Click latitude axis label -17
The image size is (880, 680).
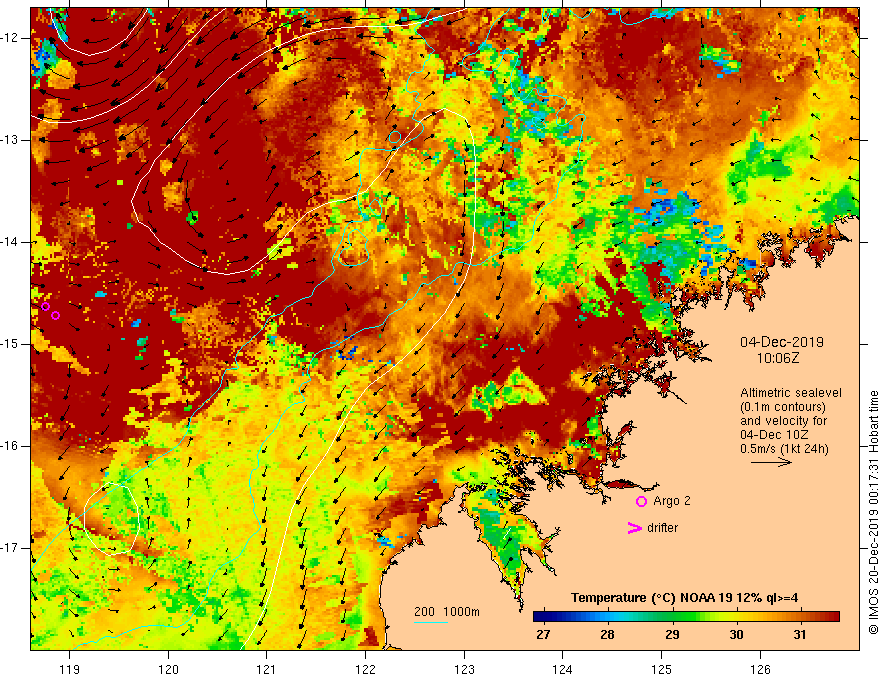pyautogui.click(x=10, y=548)
